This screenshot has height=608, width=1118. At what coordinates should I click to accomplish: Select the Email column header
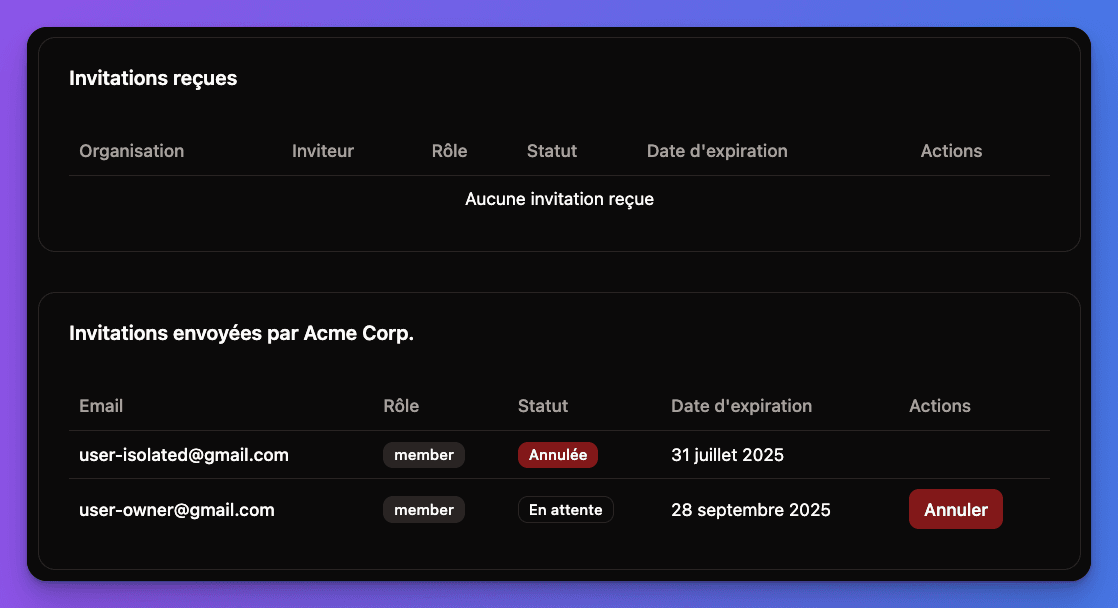(x=100, y=406)
